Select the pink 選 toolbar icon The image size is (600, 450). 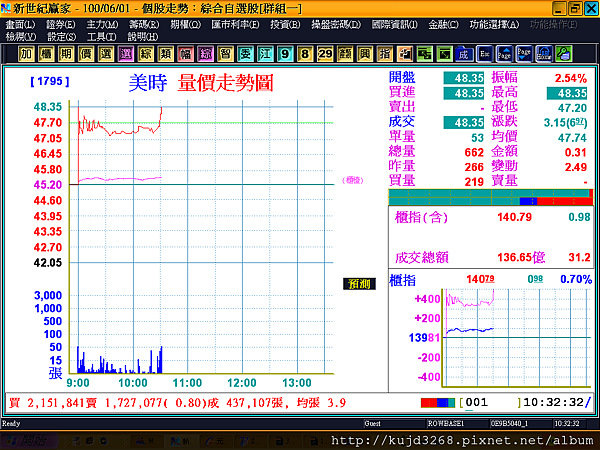126,54
